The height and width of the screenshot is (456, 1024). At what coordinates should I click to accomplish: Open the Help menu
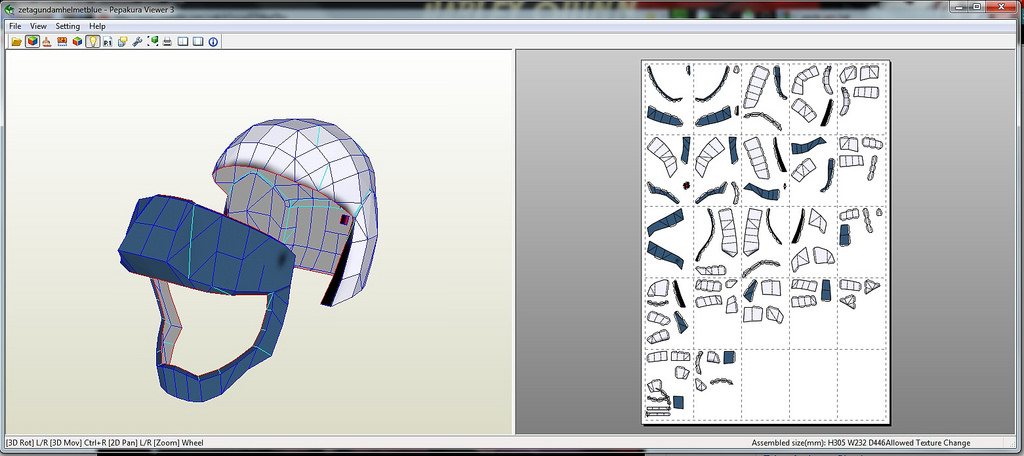(x=97, y=26)
